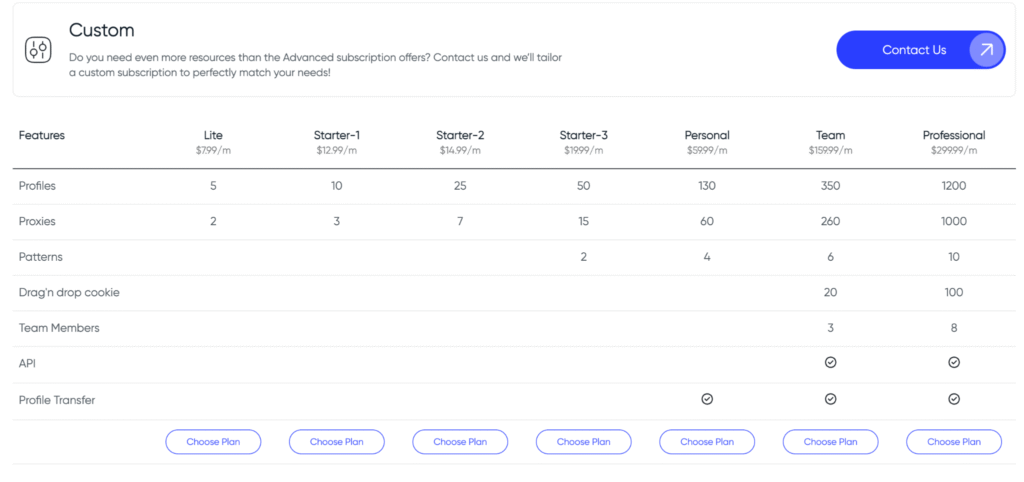Click Profile Transfer checkmark under Professional
This screenshot has width=1024, height=482.
tap(953, 399)
